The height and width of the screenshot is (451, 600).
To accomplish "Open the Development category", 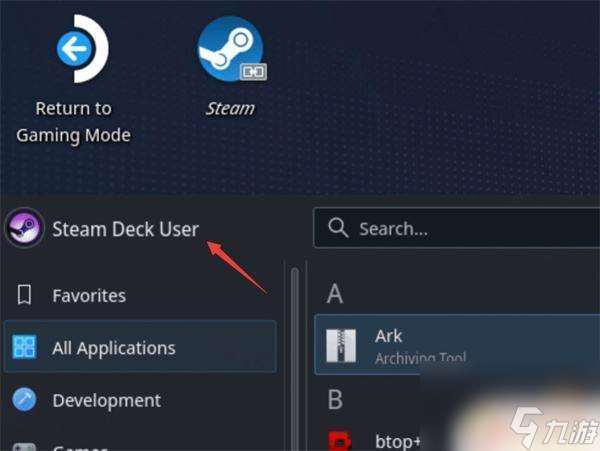I will 140,400.
